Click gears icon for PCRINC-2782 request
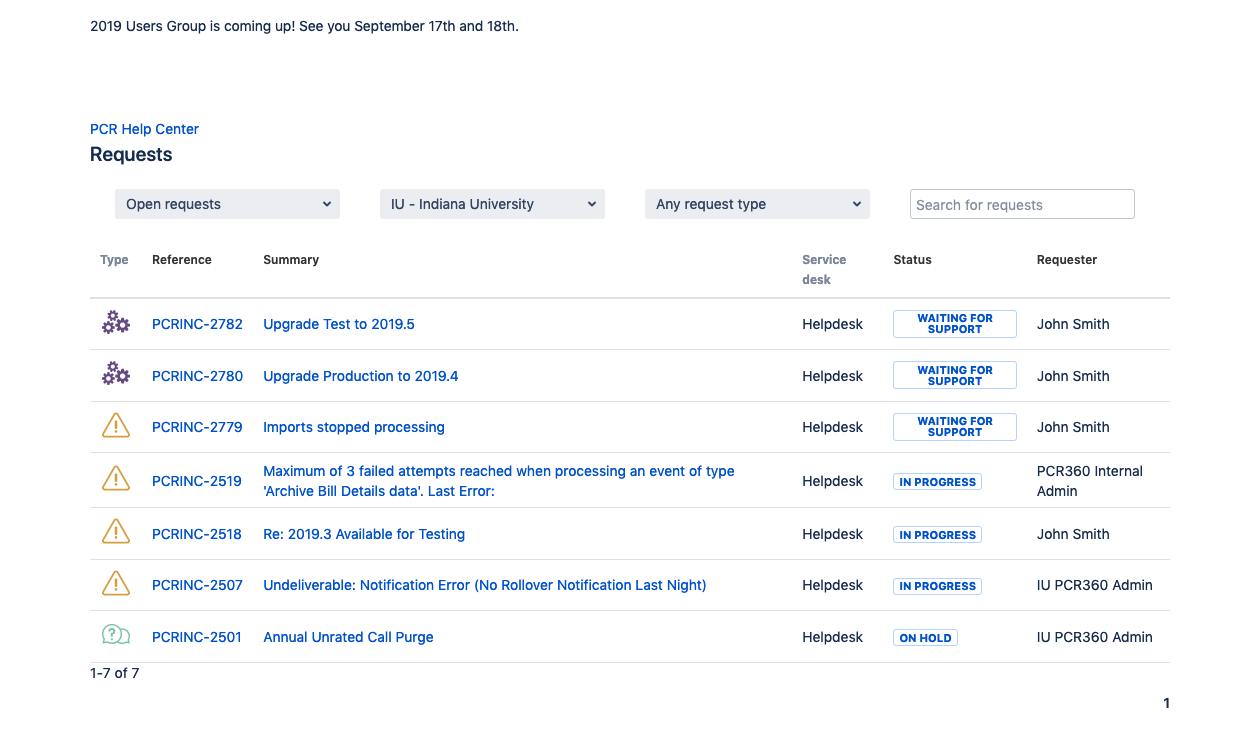The width and height of the screenshot is (1255, 738). 116,323
